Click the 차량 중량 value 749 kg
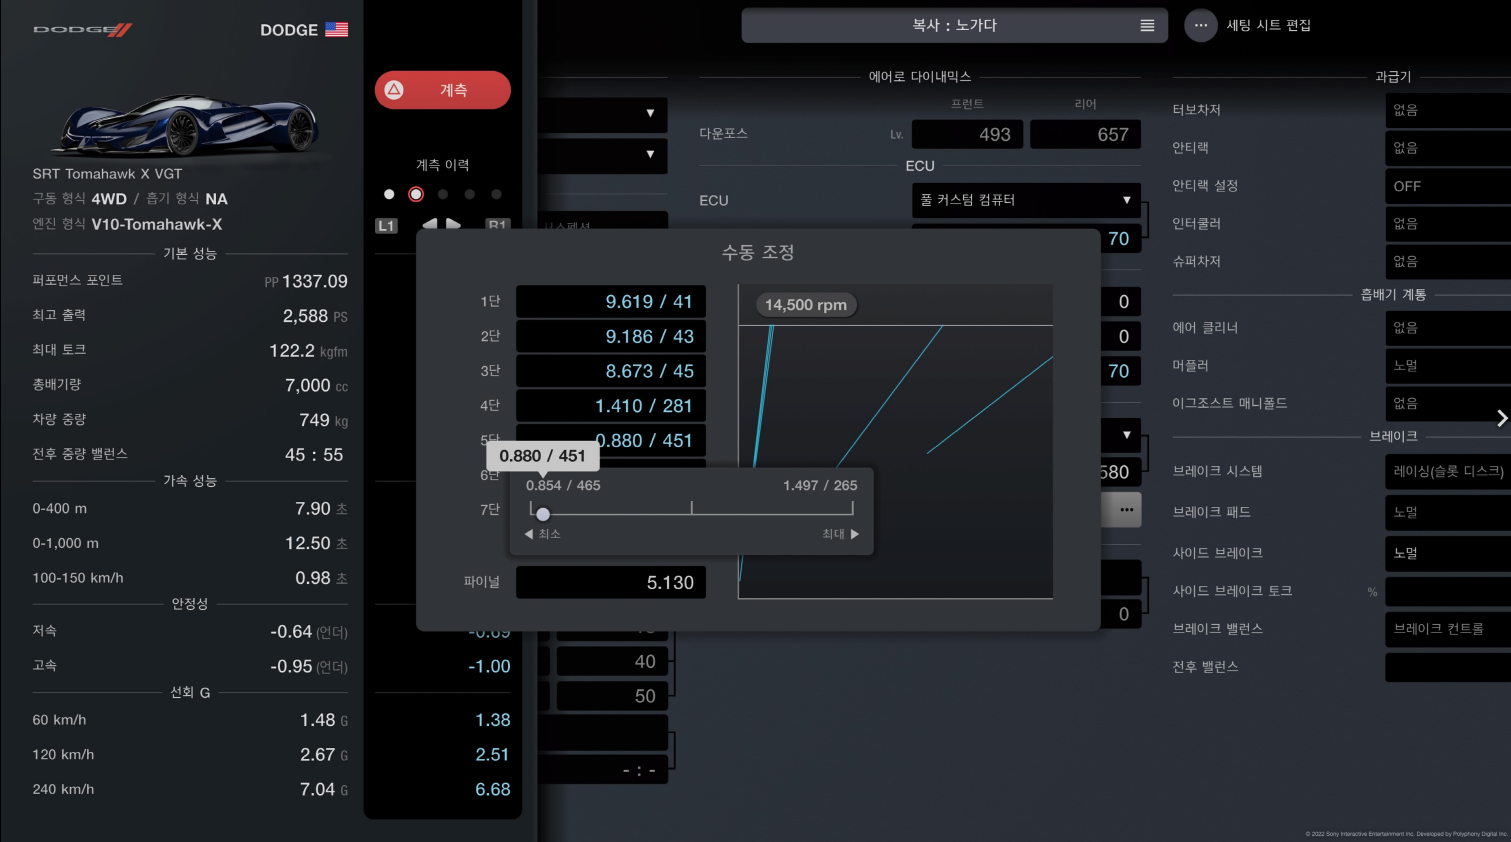This screenshot has width=1511, height=842. tap(323, 420)
